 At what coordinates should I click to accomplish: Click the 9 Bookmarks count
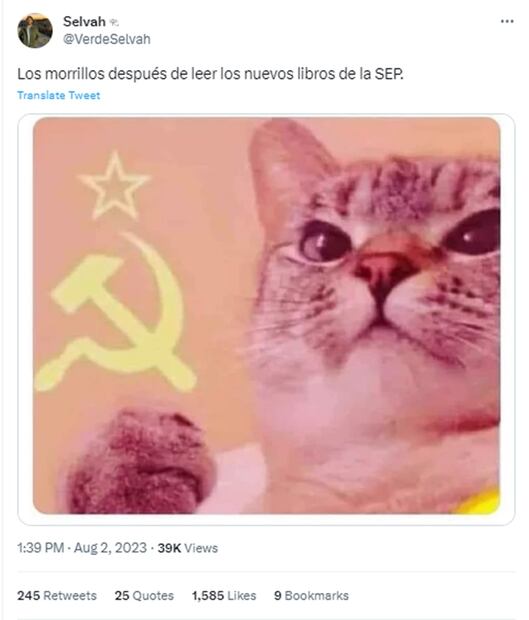click(x=312, y=595)
